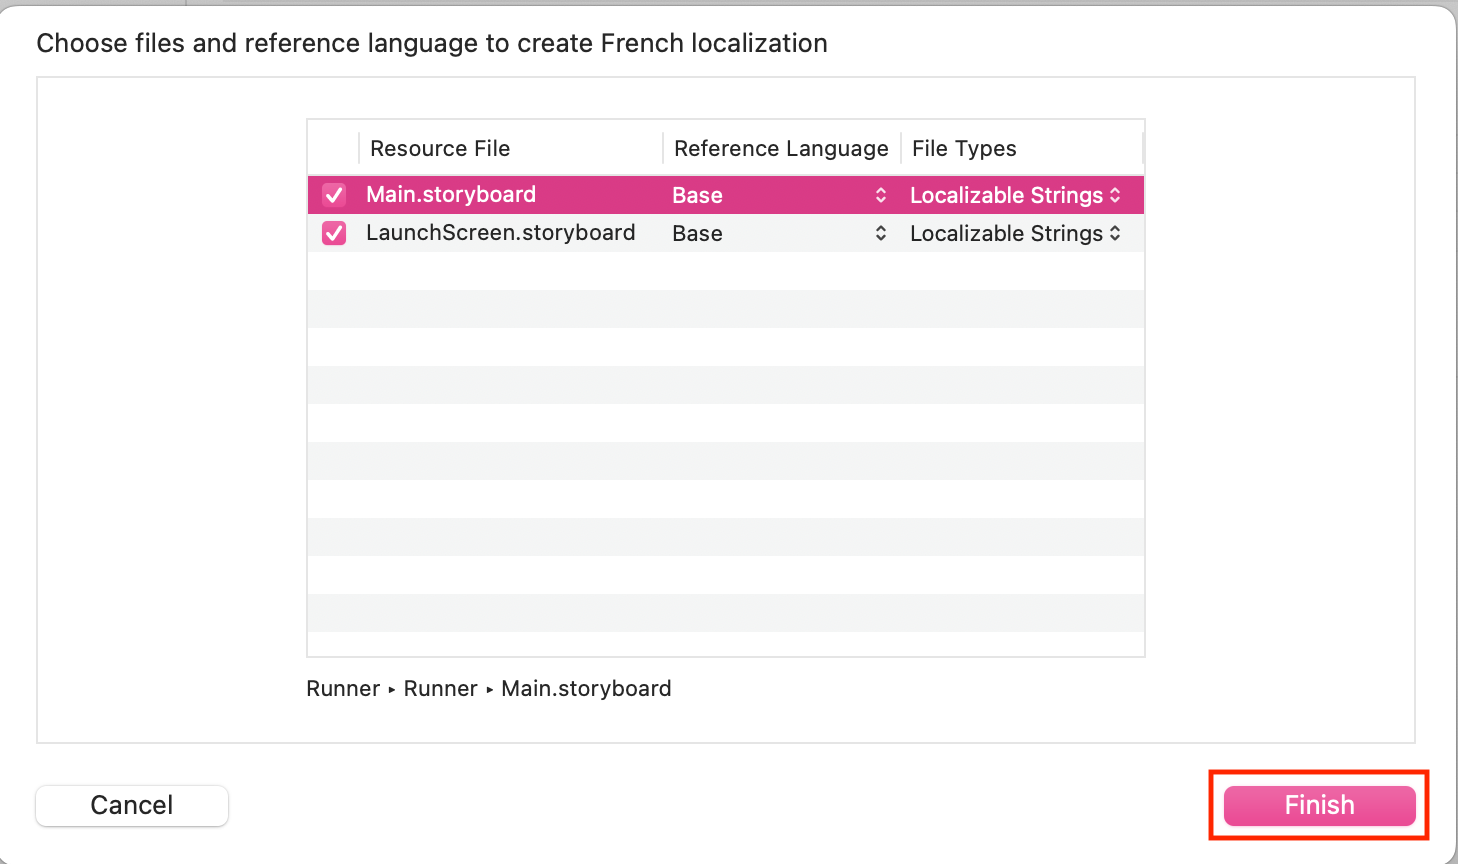Click arrows after Localizable Strings in Main.storyboard row
1458x864 pixels.
1115,195
